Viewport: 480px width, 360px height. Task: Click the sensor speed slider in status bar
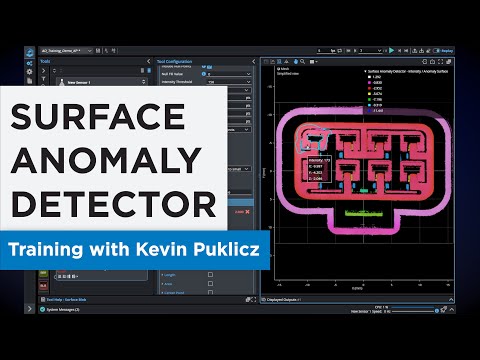(x=413, y=312)
